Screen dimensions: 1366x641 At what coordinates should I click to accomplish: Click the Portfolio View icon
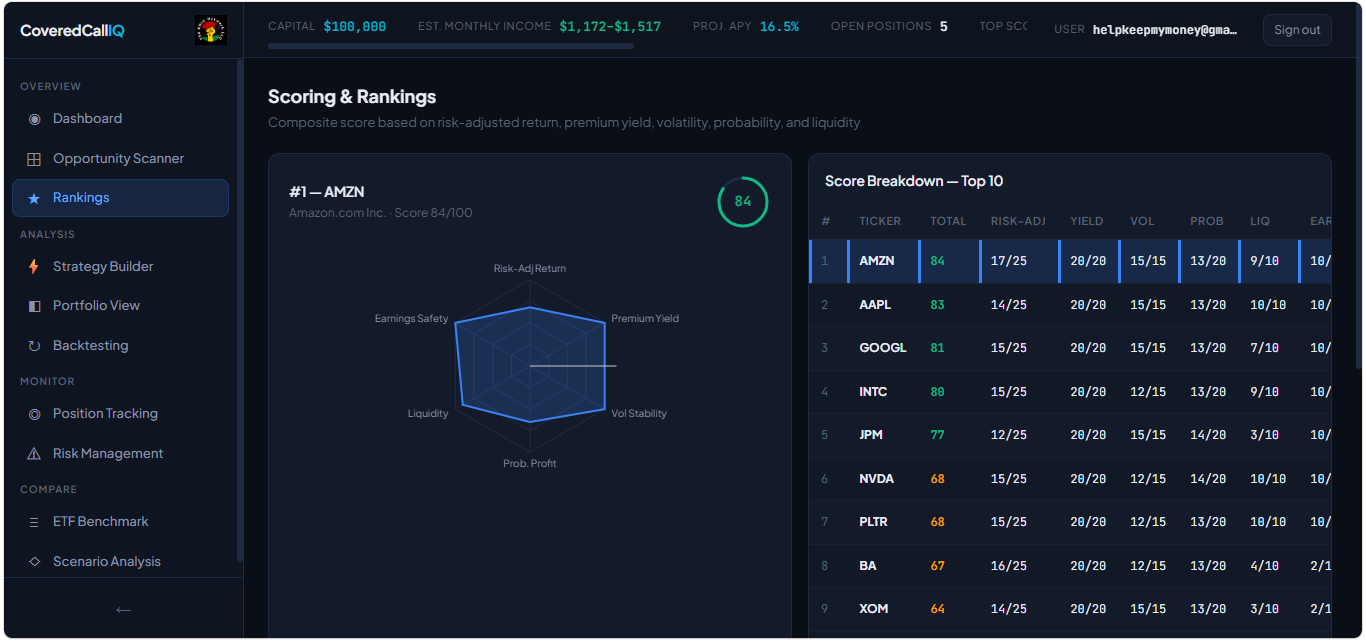(34, 306)
